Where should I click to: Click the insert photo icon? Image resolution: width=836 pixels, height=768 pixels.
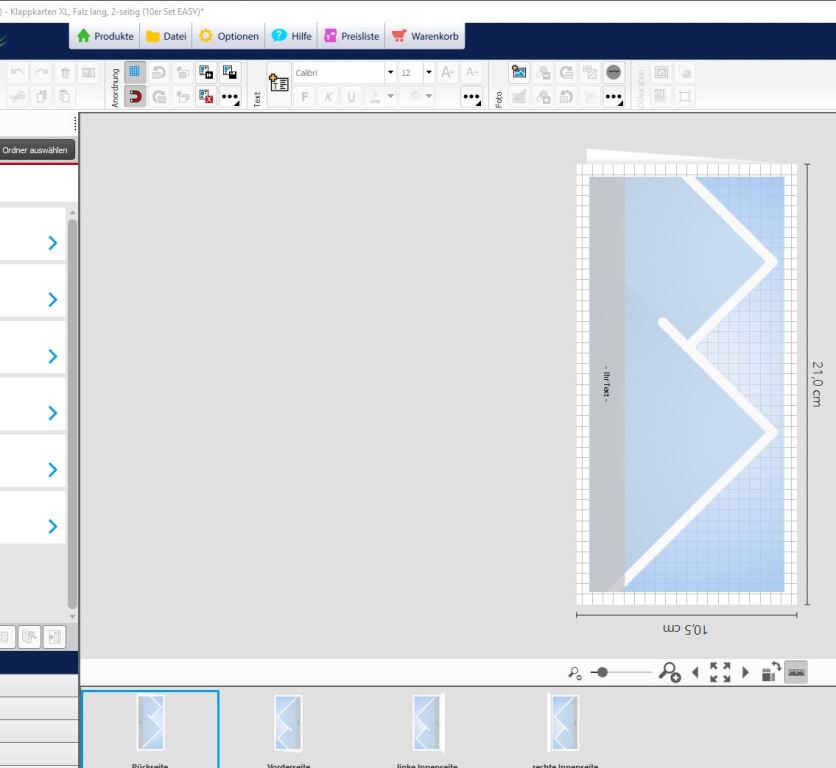(x=519, y=73)
